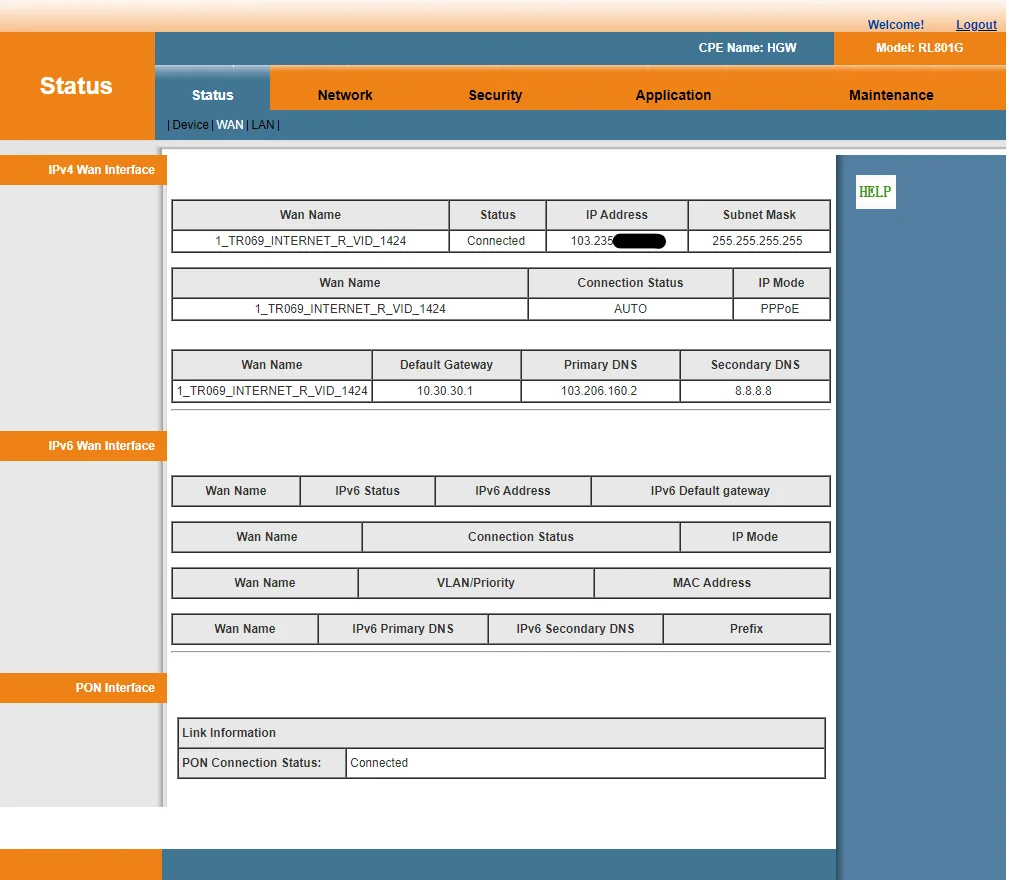The height and width of the screenshot is (880, 1009).
Task: Click the redacted 103.235 IP address cell
Action: (x=616, y=241)
